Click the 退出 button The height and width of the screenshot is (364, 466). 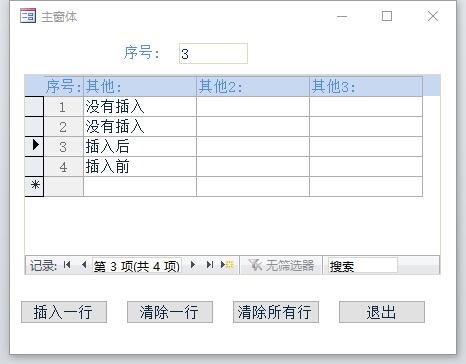(x=382, y=312)
